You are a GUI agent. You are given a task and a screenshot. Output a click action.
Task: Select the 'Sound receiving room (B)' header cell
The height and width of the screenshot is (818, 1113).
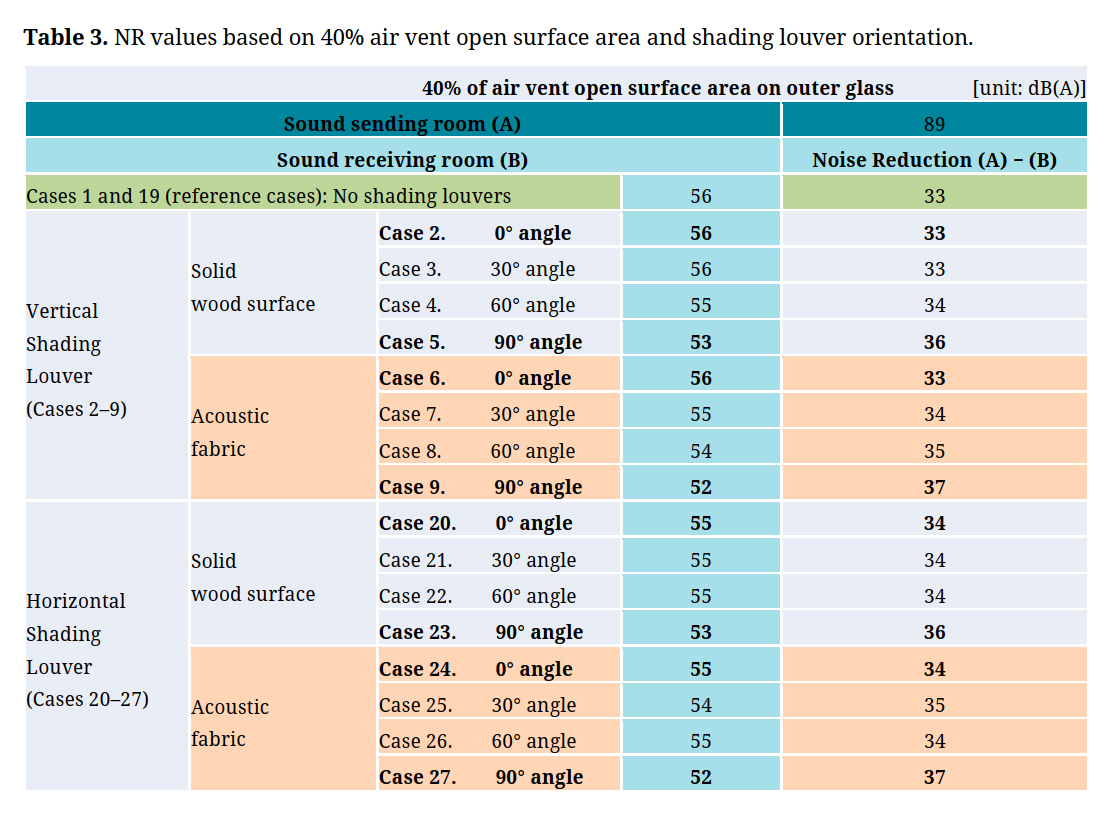tap(402, 160)
